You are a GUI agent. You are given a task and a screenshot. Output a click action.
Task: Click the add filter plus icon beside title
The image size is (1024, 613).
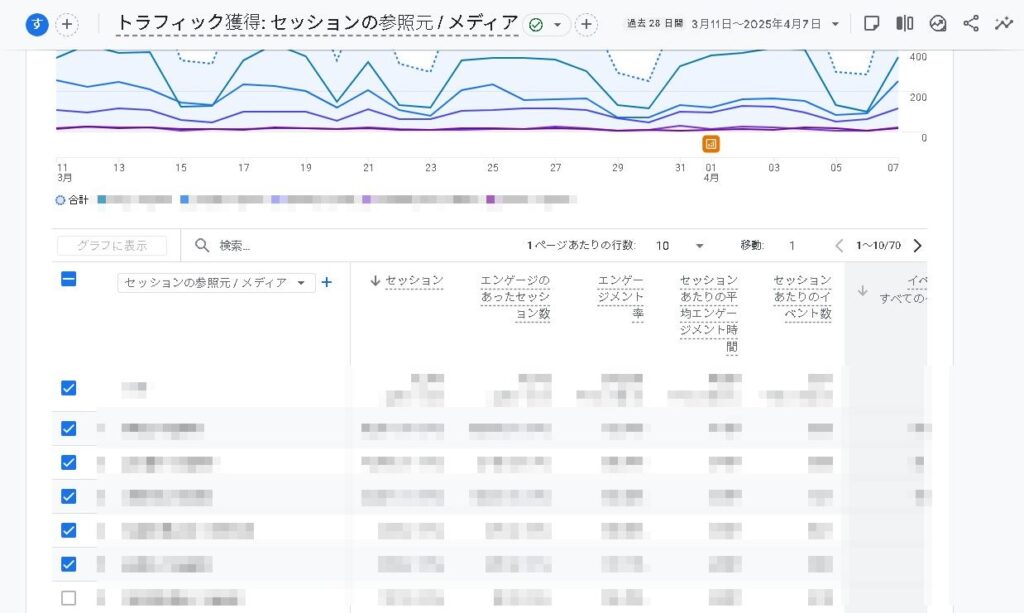586,24
